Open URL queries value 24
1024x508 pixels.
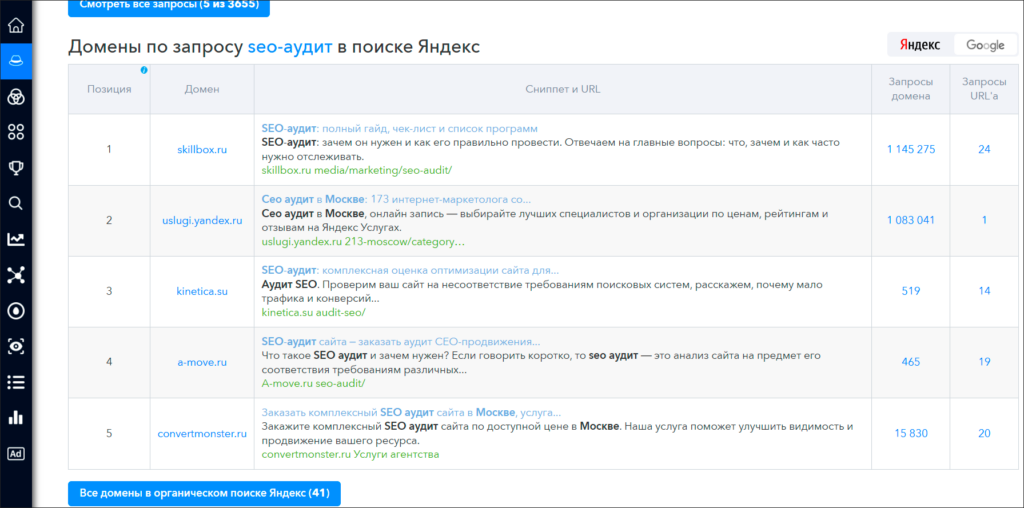tap(984, 150)
